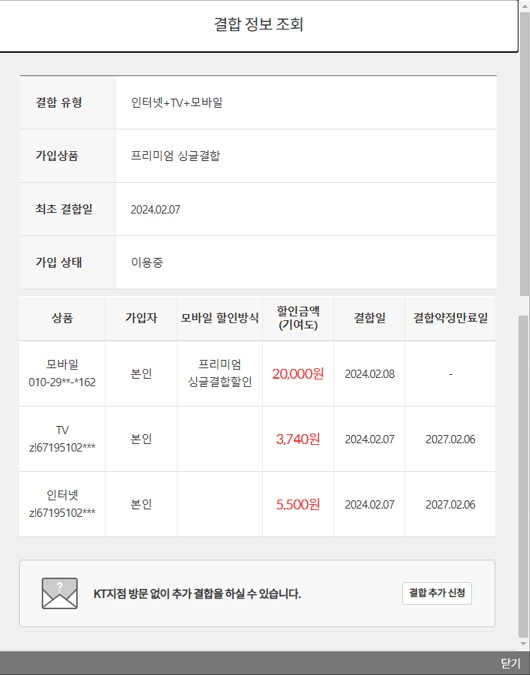Click the 인터넷 discount 5,500원

pyautogui.click(x=298, y=504)
